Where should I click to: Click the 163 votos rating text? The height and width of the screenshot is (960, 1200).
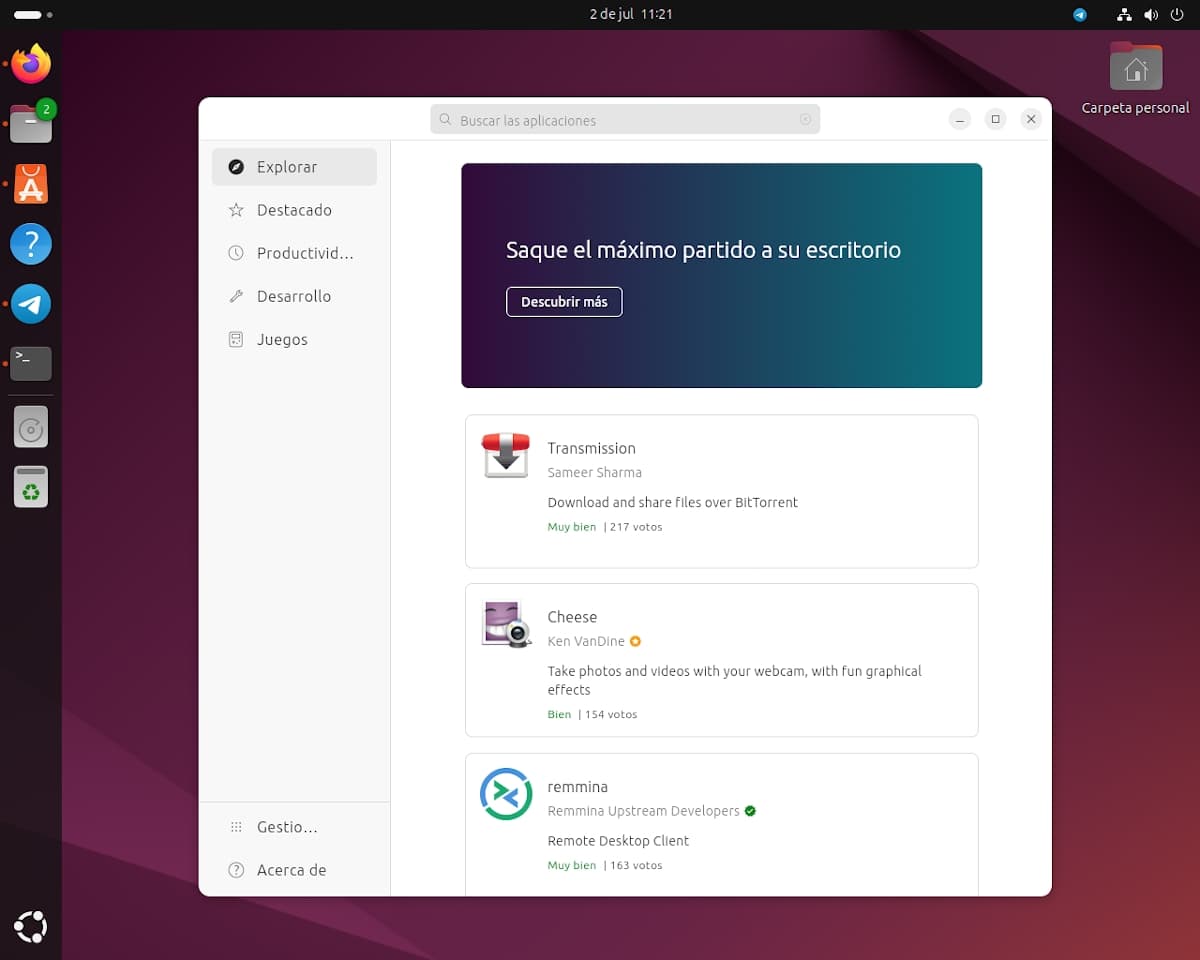pos(635,866)
